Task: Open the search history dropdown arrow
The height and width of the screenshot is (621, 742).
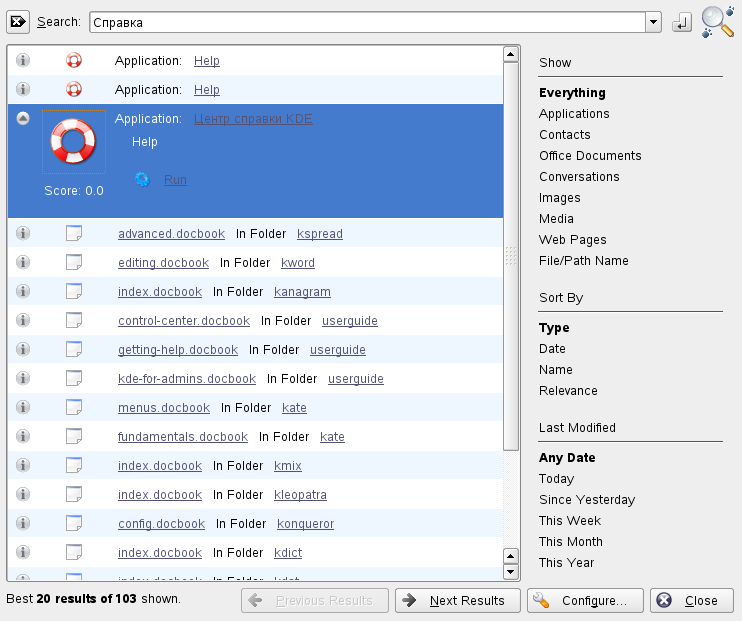Action: click(654, 22)
